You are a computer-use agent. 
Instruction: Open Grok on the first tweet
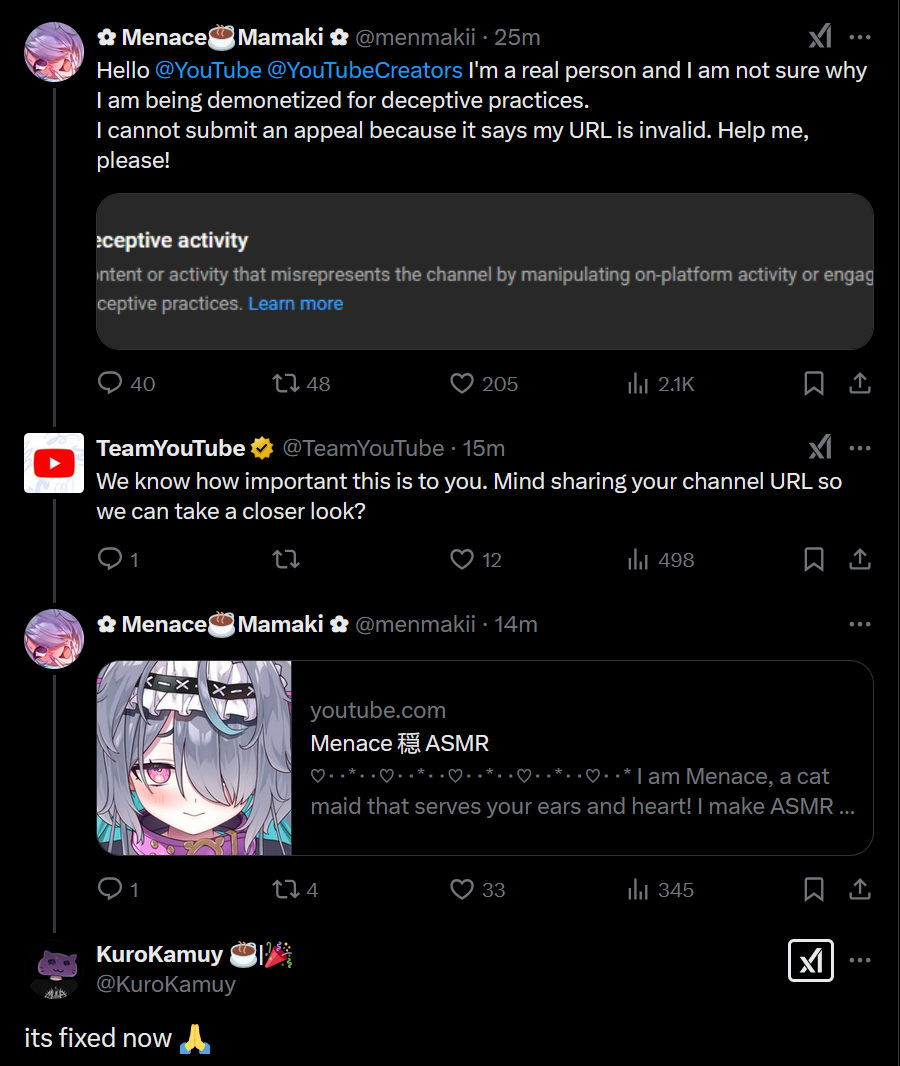[819, 37]
